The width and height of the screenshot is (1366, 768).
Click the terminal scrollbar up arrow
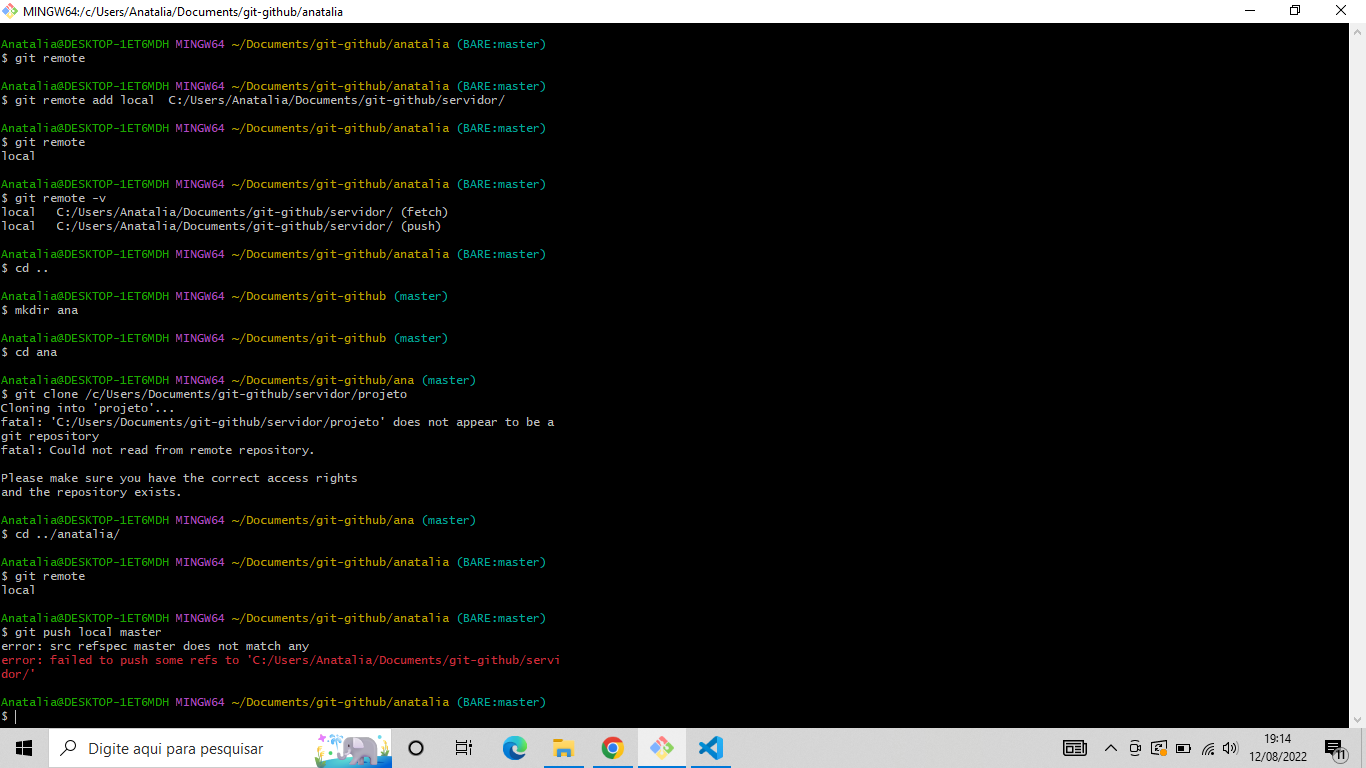(x=1357, y=32)
